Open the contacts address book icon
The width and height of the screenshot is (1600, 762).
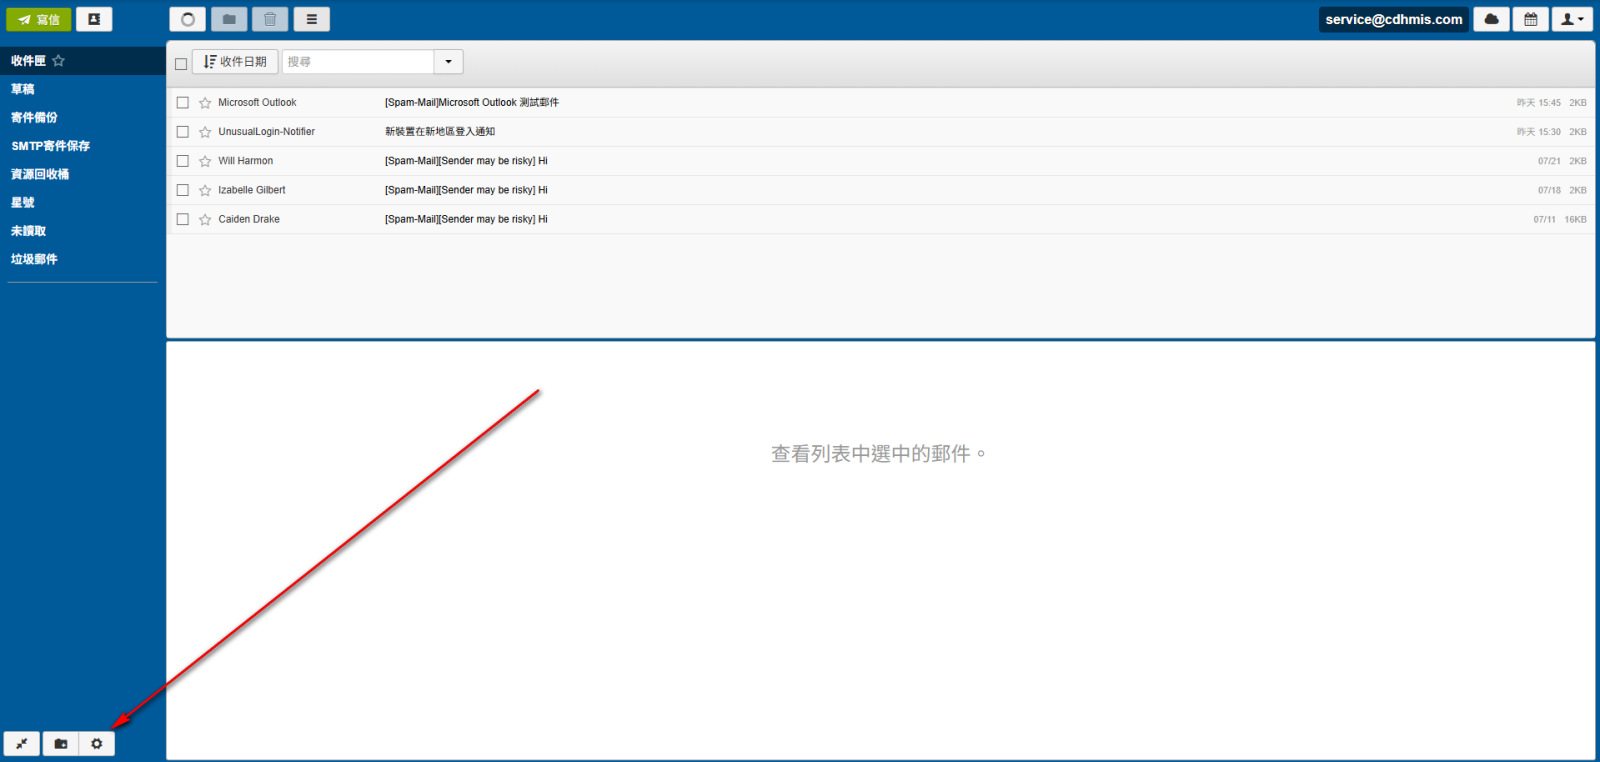(94, 19)
